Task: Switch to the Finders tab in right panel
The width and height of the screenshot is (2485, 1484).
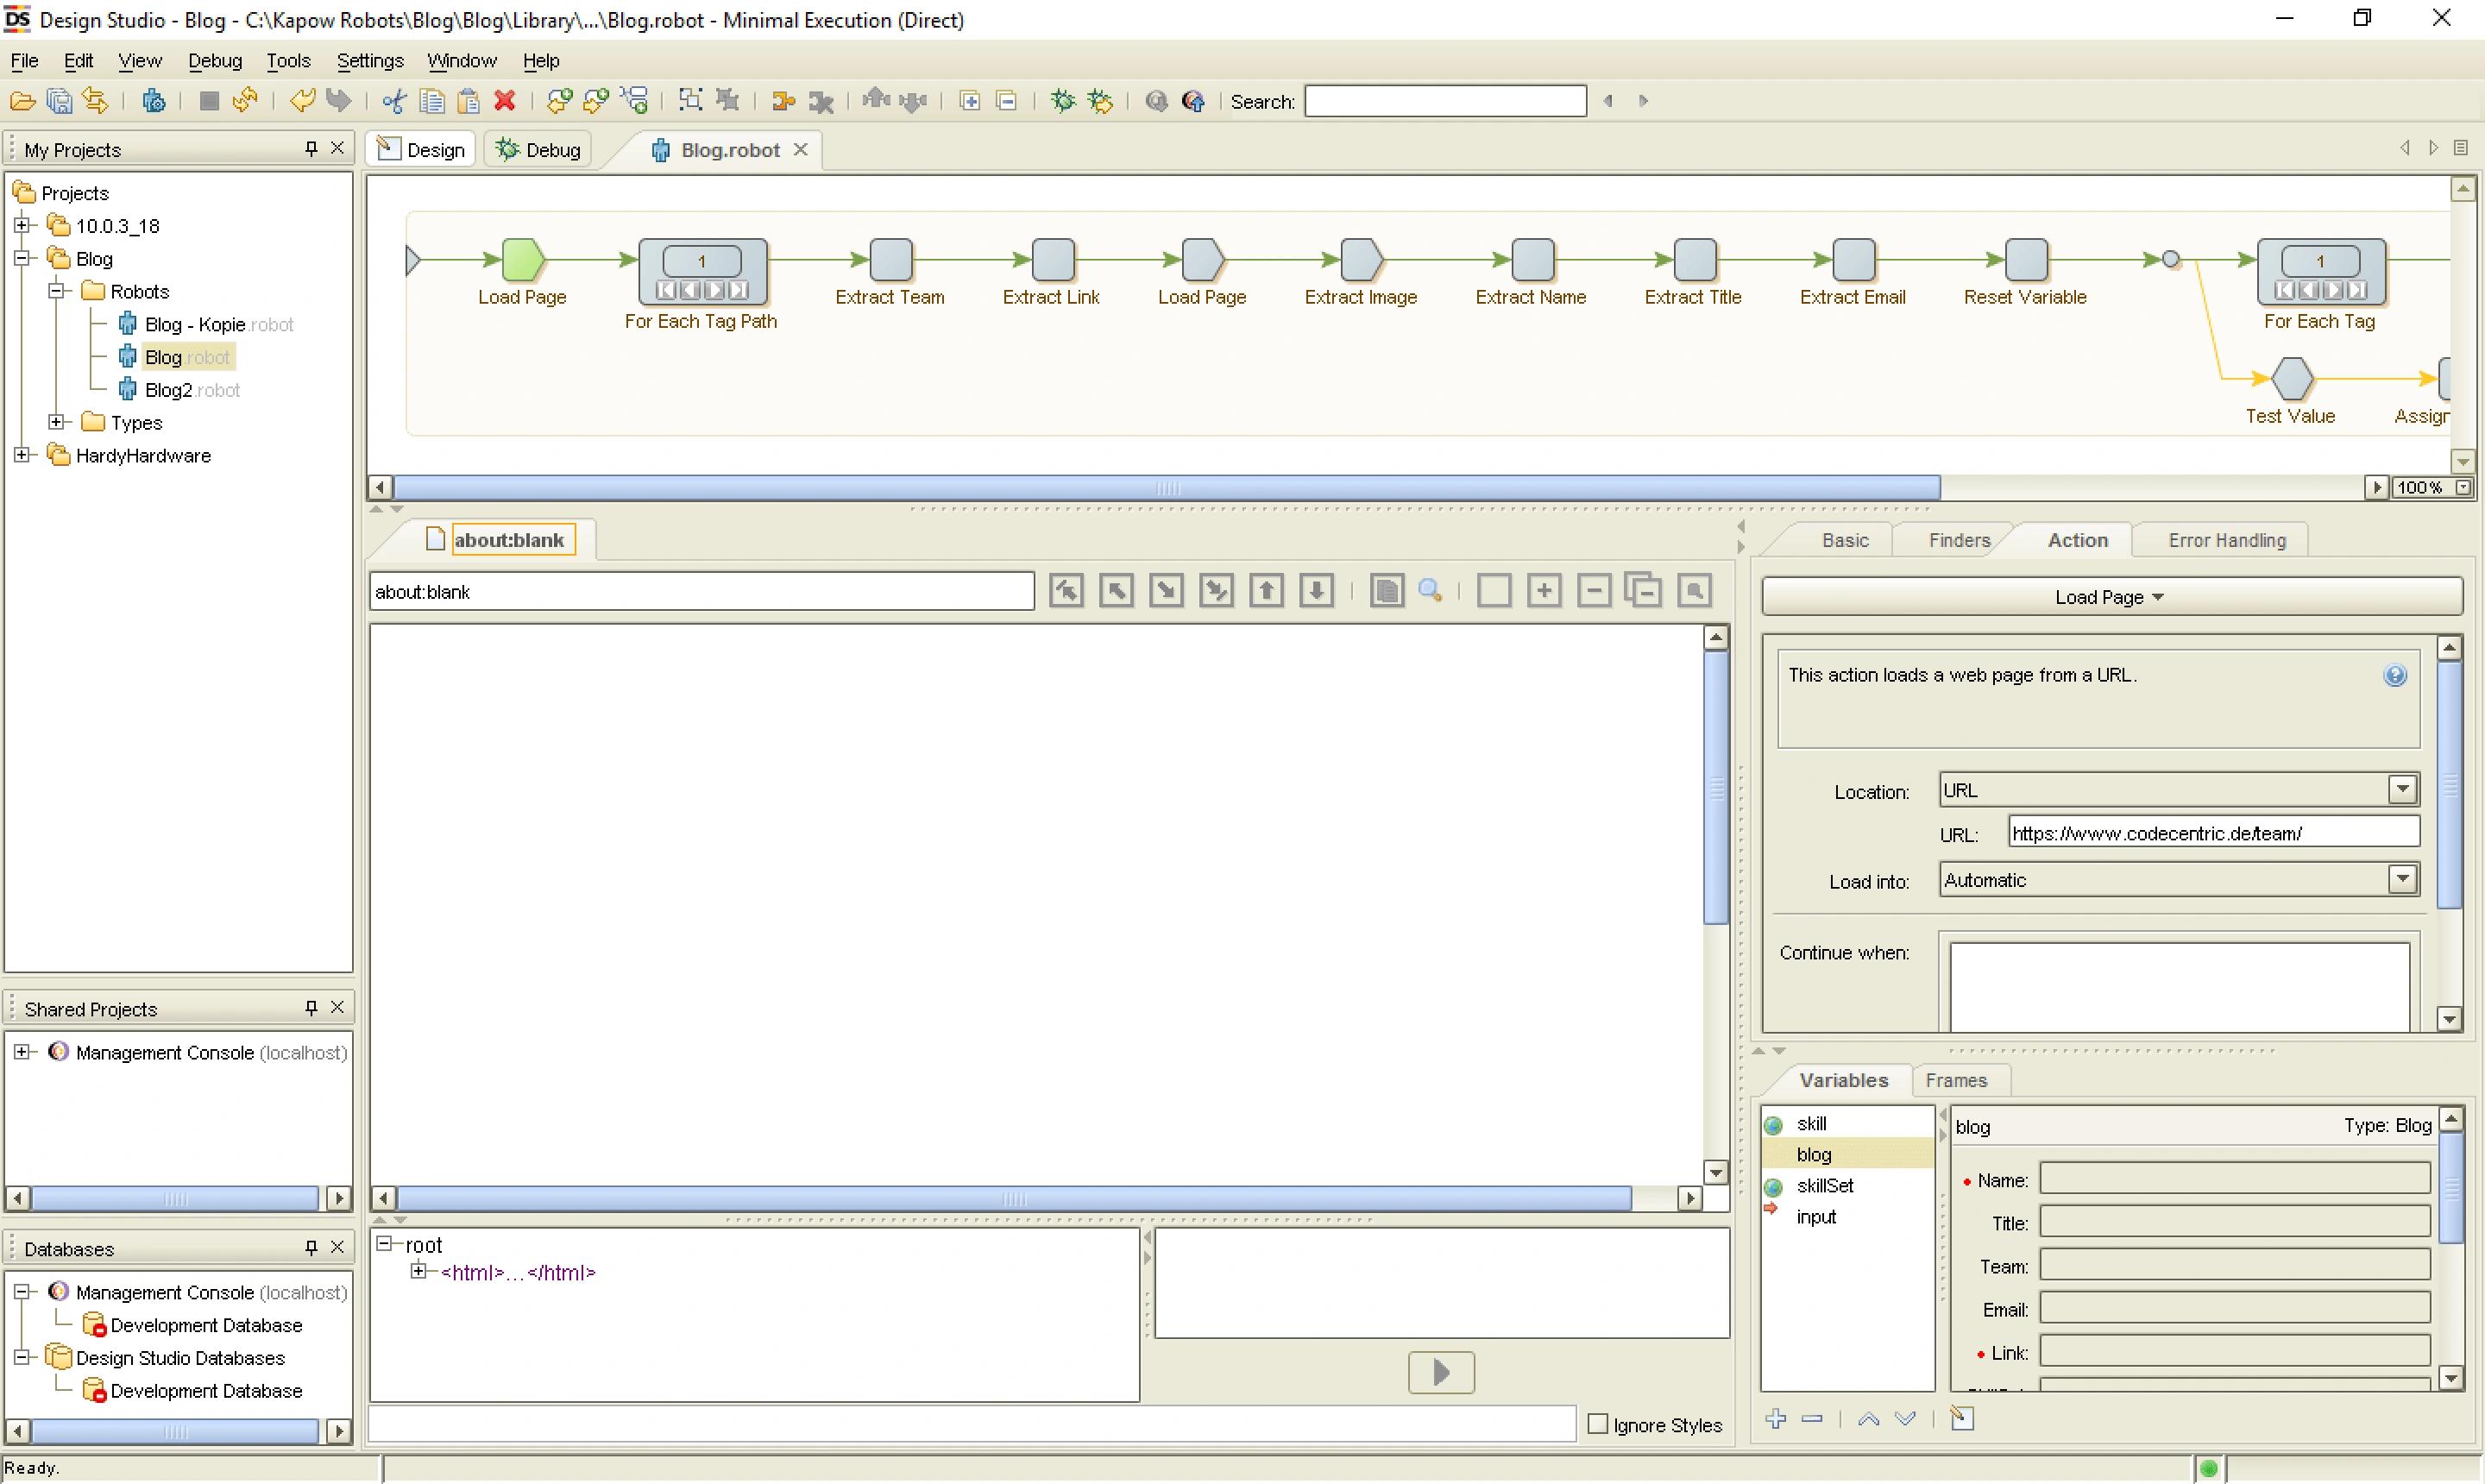Action: tap(1960, 539)
